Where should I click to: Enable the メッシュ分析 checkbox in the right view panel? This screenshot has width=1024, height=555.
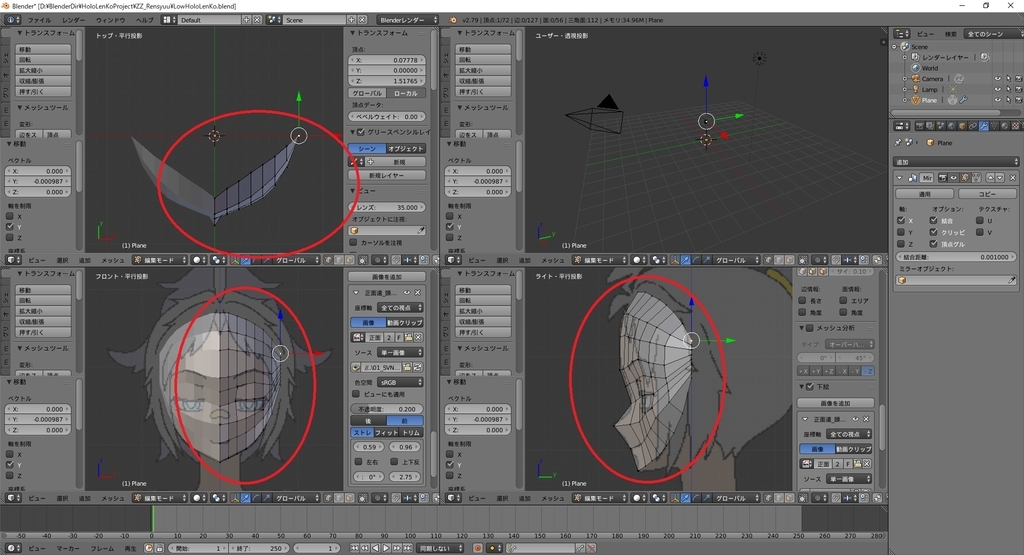pos(810,328)
